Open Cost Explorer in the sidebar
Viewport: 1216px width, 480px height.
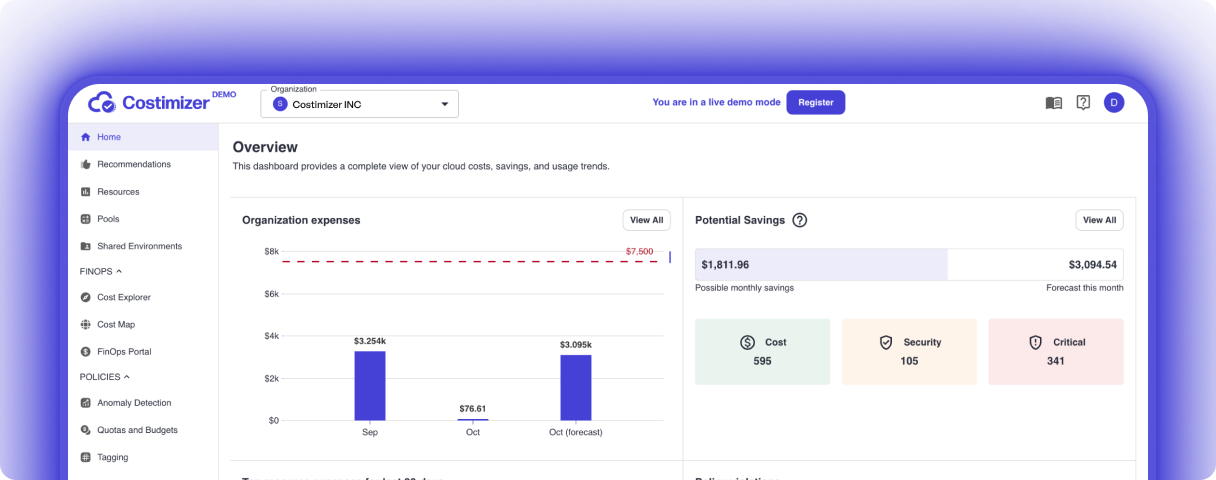124,297
